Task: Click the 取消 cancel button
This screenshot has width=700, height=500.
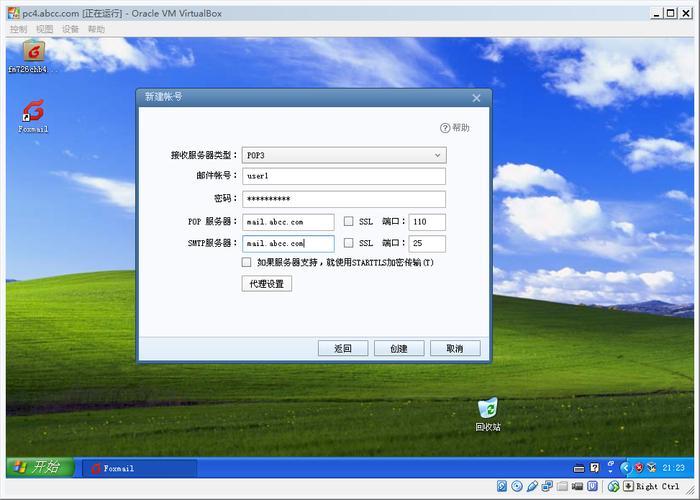Action: point(455,348)
